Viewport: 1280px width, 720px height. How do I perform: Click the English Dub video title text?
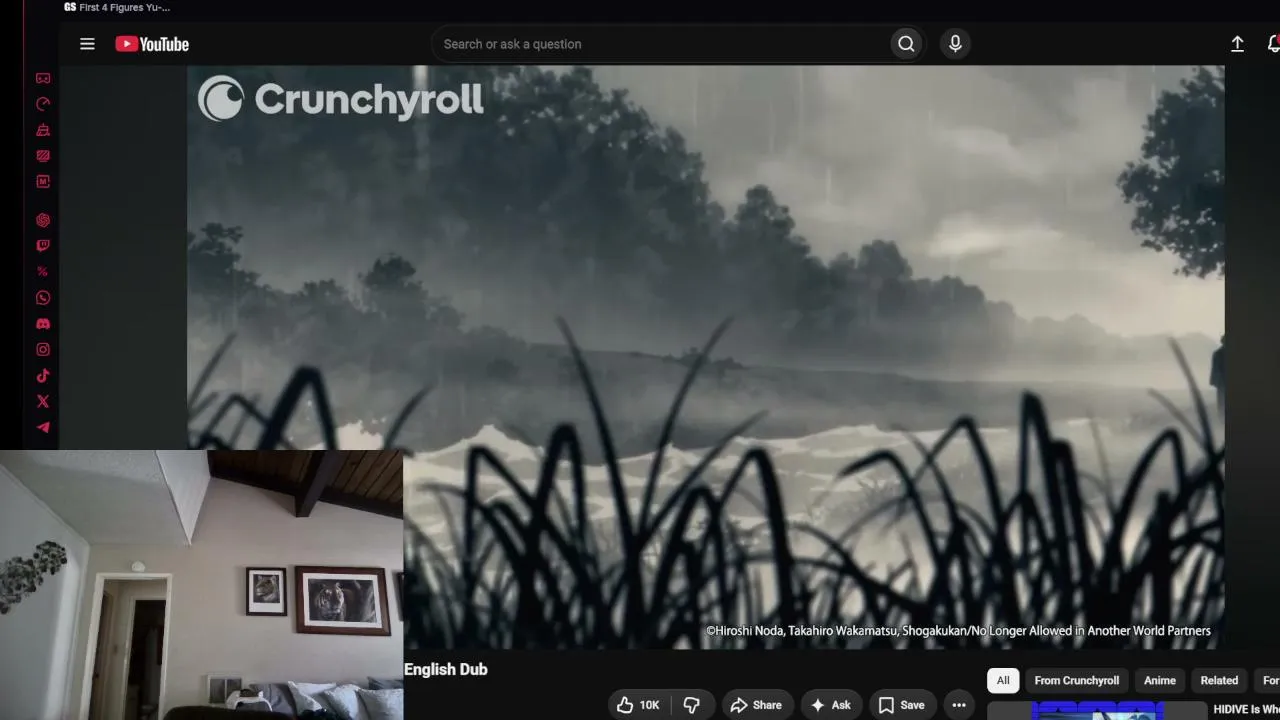[446, 670]
